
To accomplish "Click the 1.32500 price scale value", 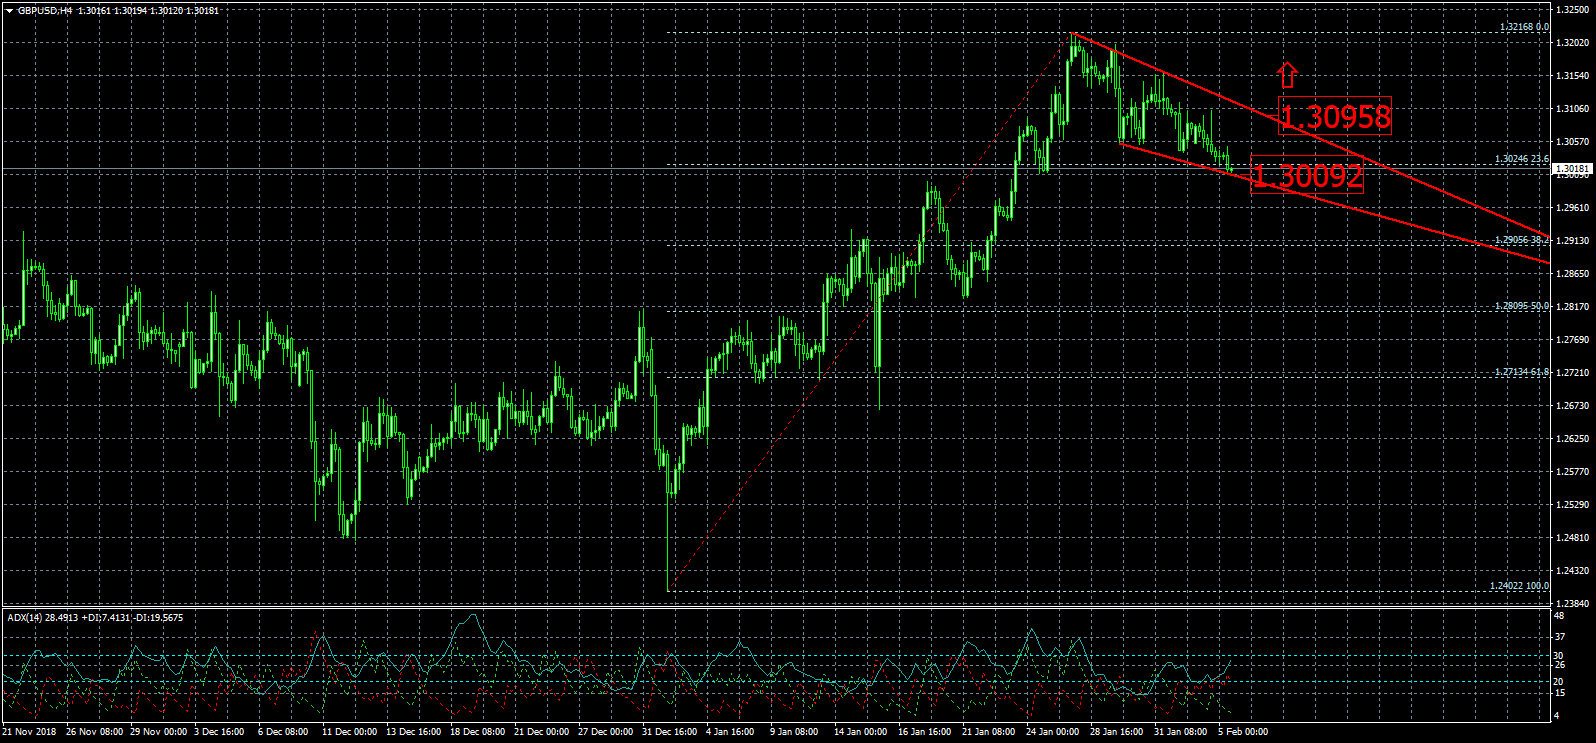I will 1572,10.
